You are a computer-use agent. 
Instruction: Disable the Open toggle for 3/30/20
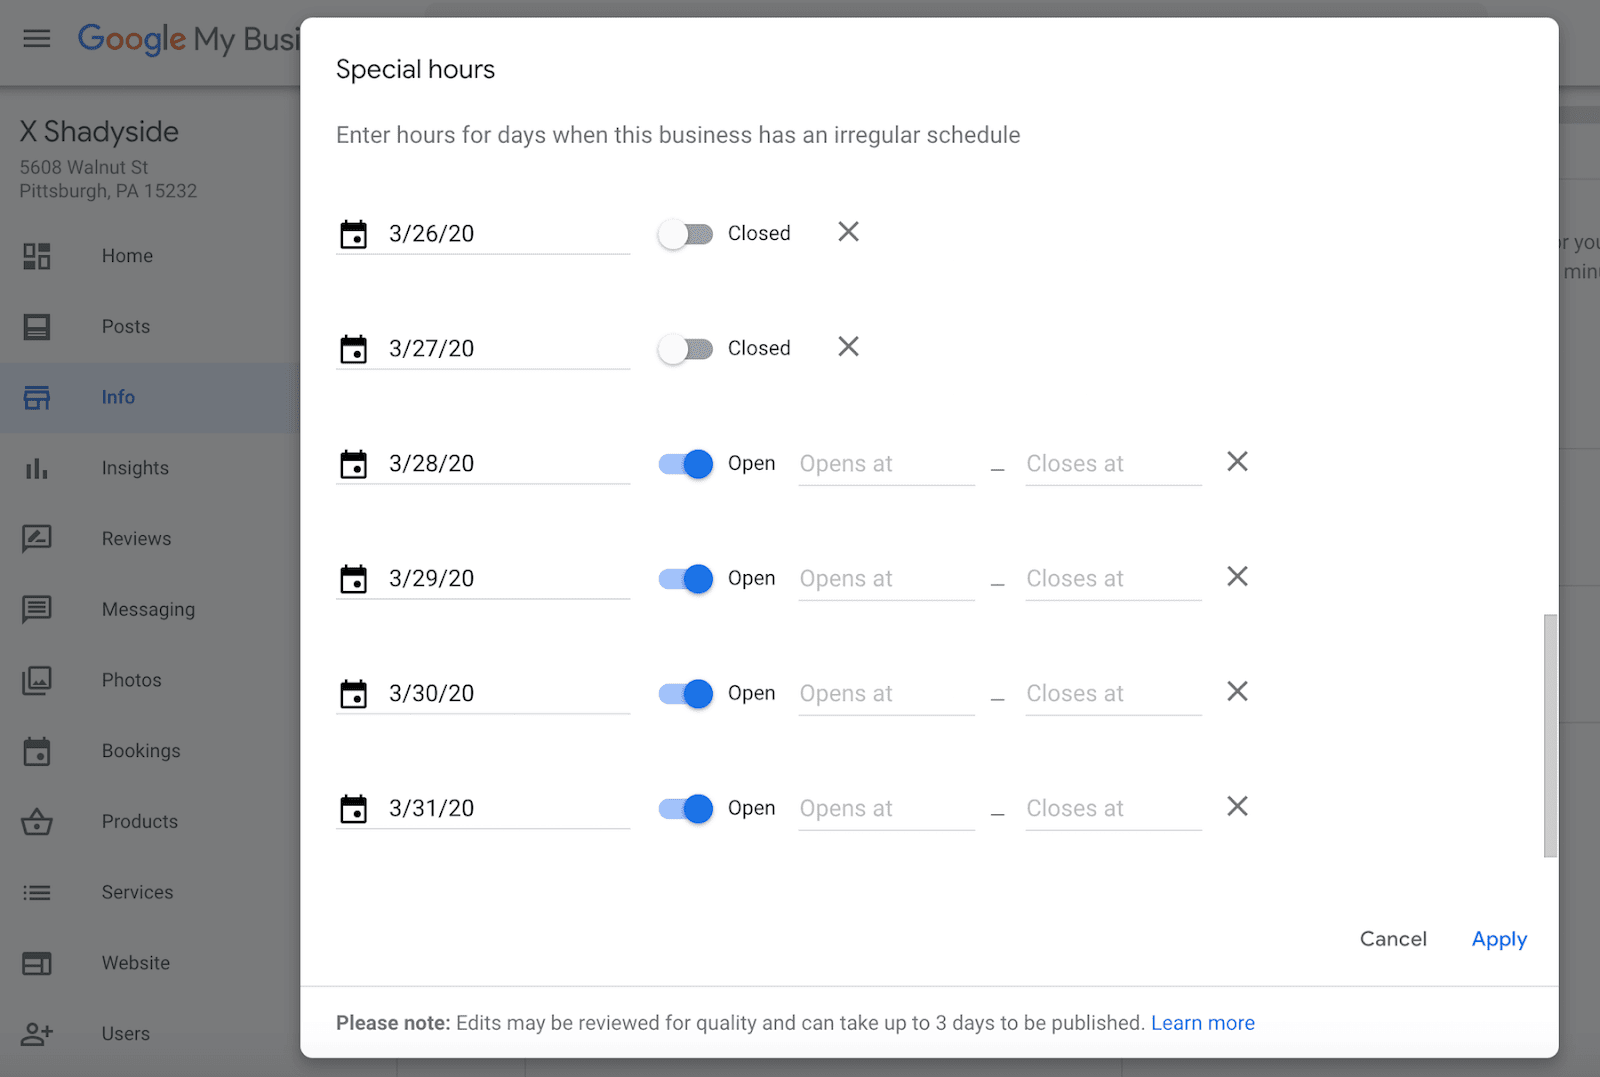(685, 694)
